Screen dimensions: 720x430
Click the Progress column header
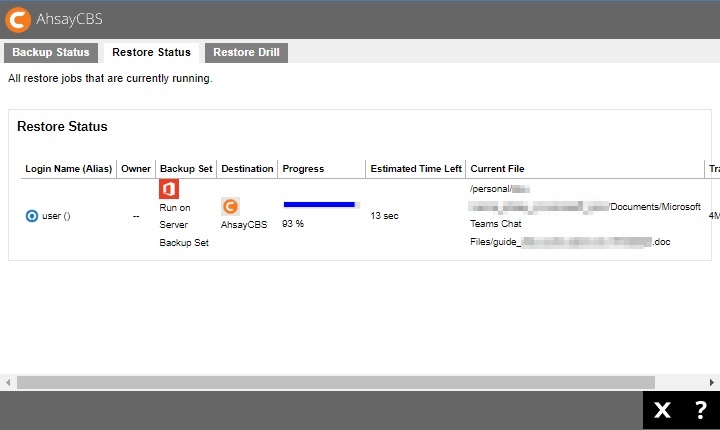(x=303, y=169)
